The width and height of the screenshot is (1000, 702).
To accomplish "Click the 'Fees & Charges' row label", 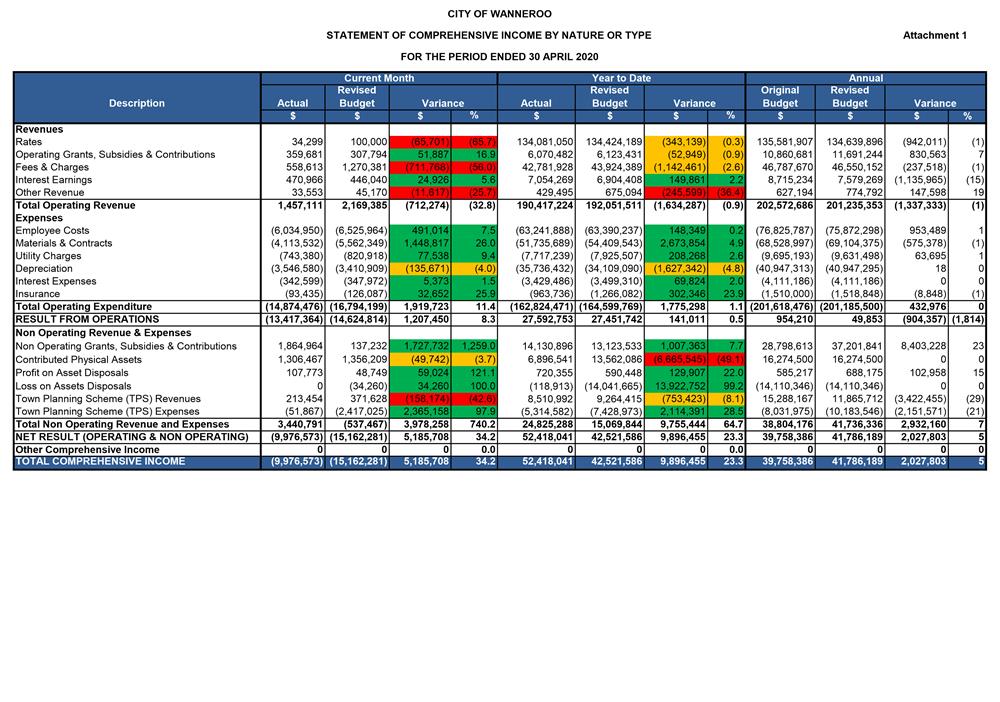I will click(52, 168).
